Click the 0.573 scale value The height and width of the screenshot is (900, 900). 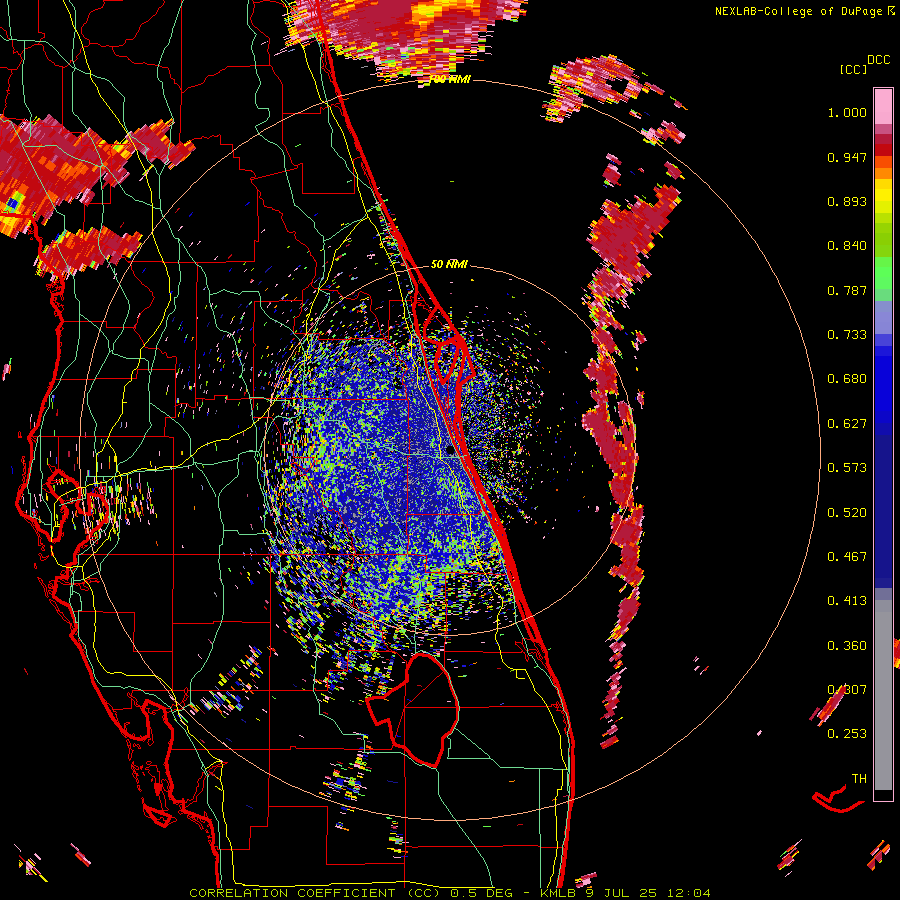point(847,468)
